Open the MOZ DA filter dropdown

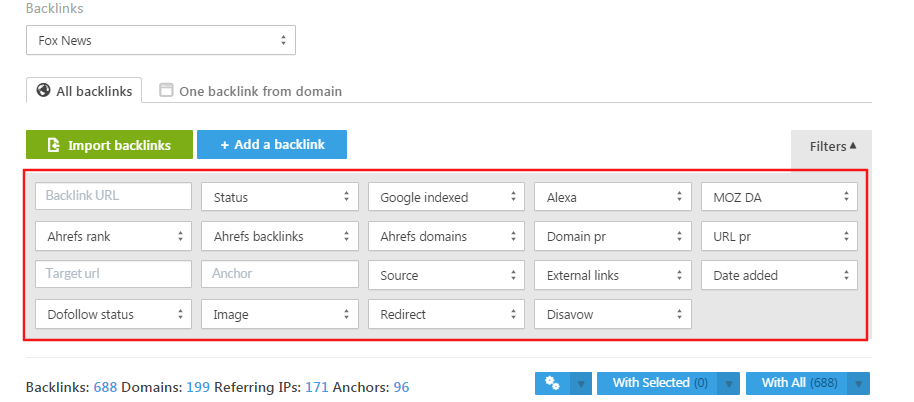click(x=779, y=197)
